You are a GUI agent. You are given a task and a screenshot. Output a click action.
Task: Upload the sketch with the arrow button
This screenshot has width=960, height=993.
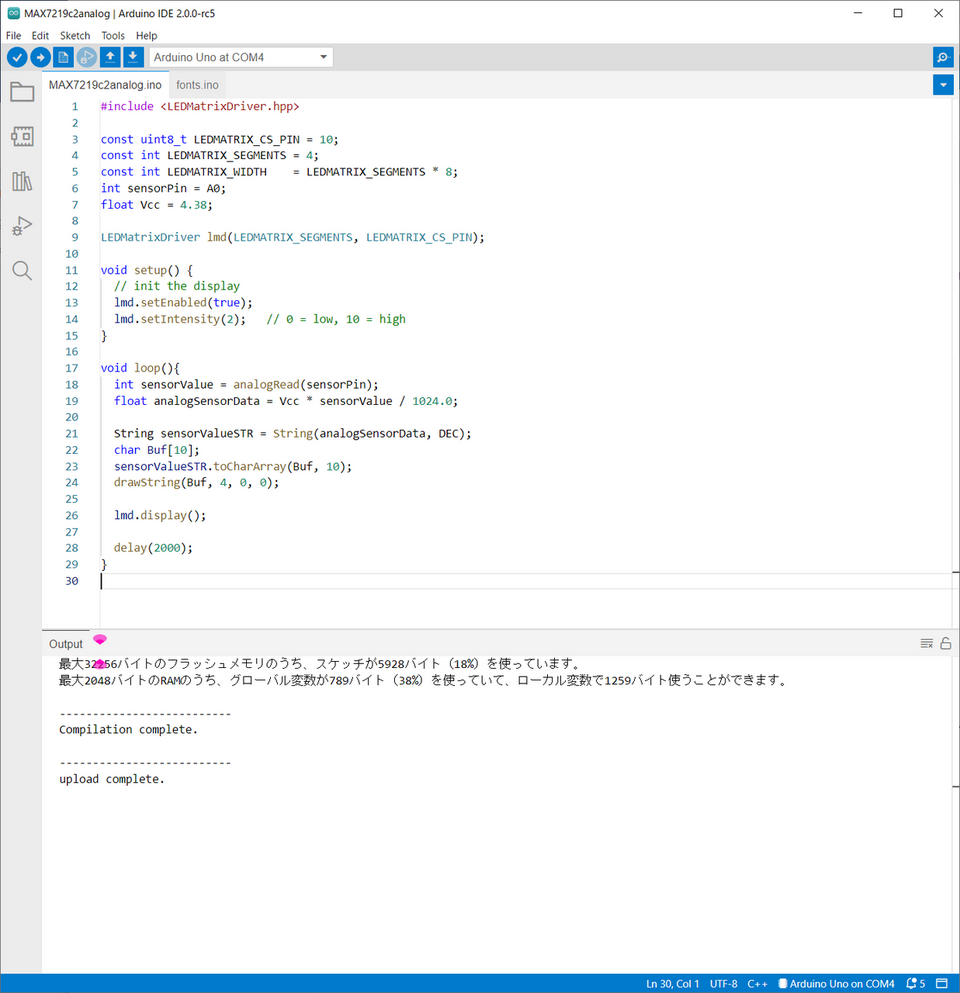tap(40, 57)
